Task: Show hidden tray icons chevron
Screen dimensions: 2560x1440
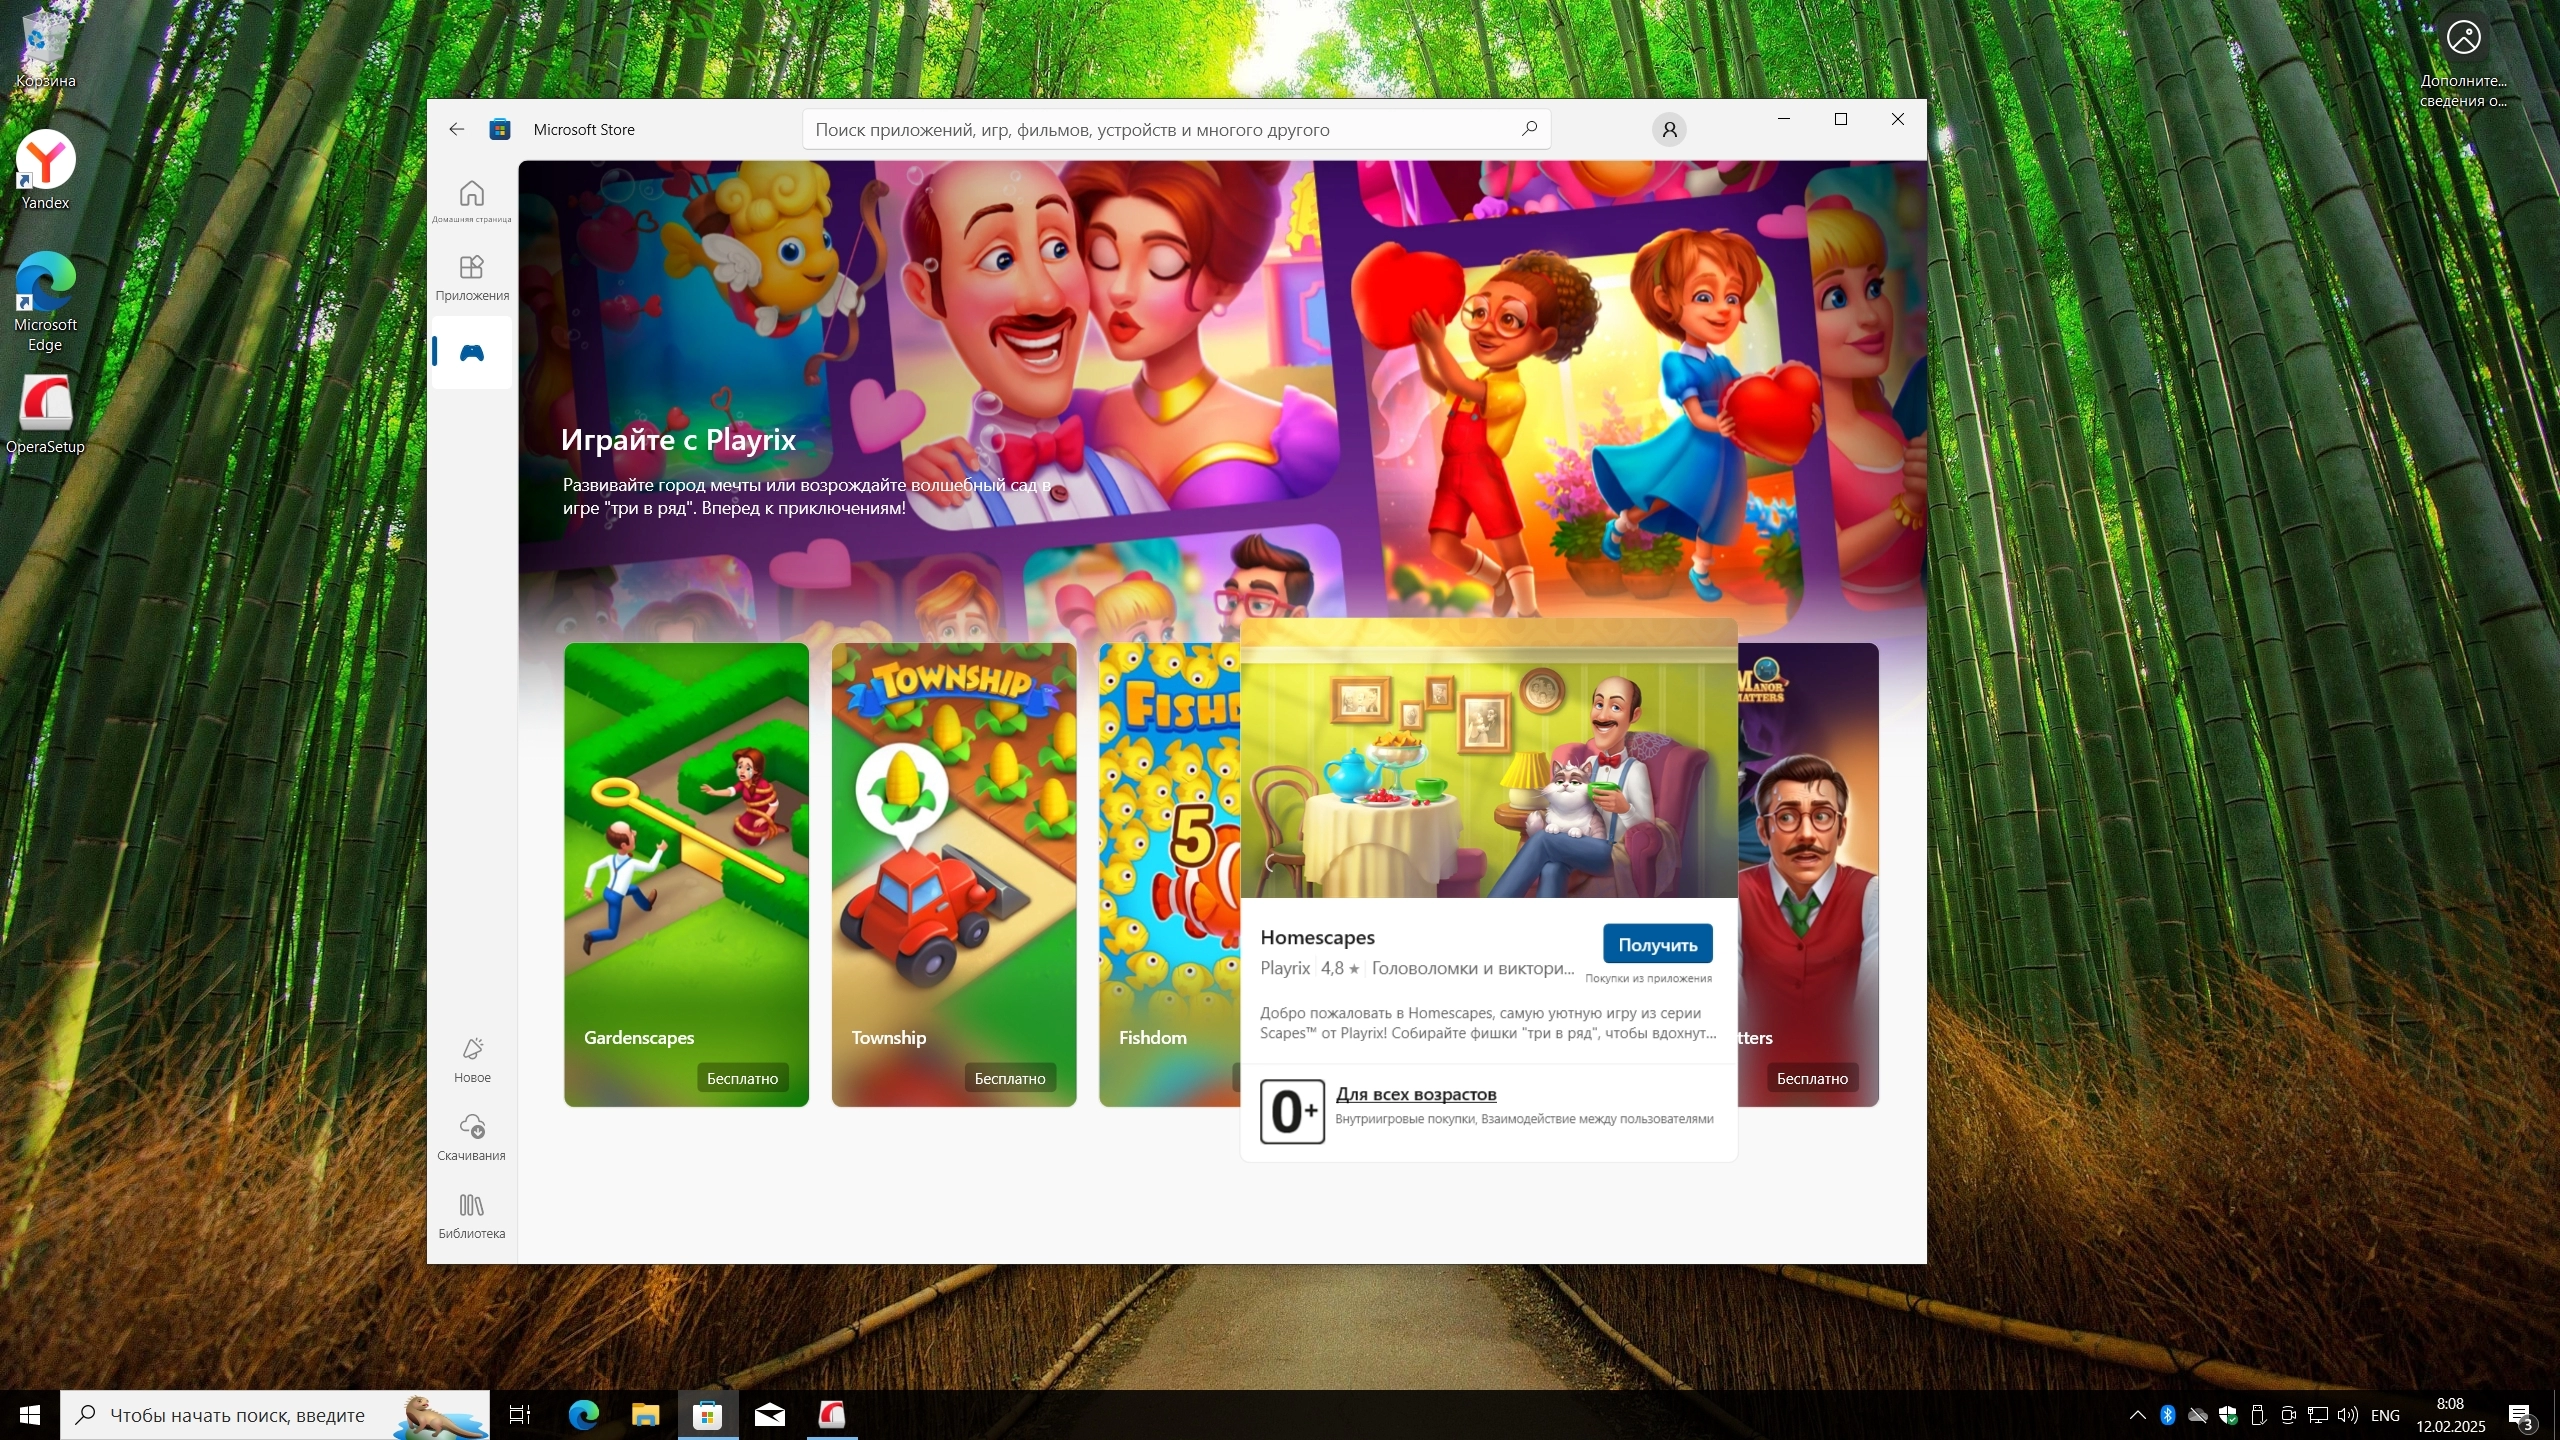Action: (x=2137, y=1415)
